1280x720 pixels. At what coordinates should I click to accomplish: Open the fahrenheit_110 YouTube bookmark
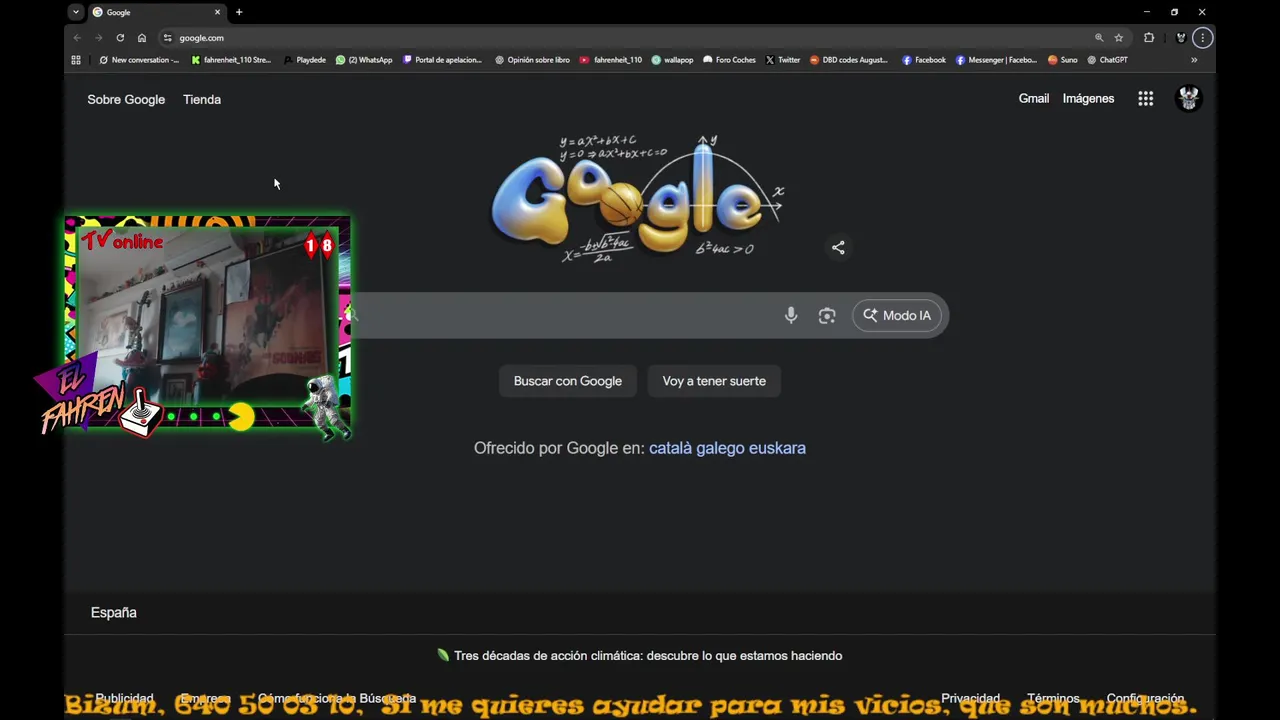(611, 60)
